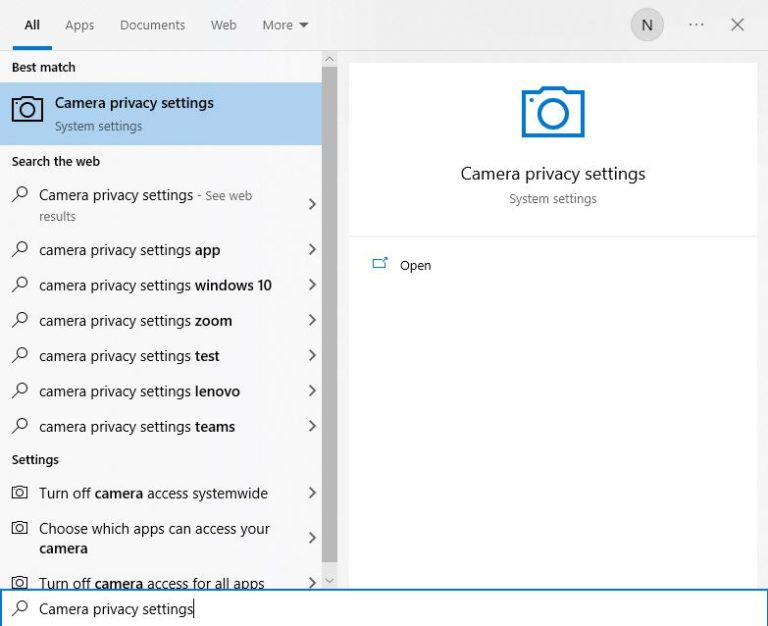Expand arrow for camera privacy settings lenovo
The height and width of the screenshot is (626, 768).
pos(312,390)
